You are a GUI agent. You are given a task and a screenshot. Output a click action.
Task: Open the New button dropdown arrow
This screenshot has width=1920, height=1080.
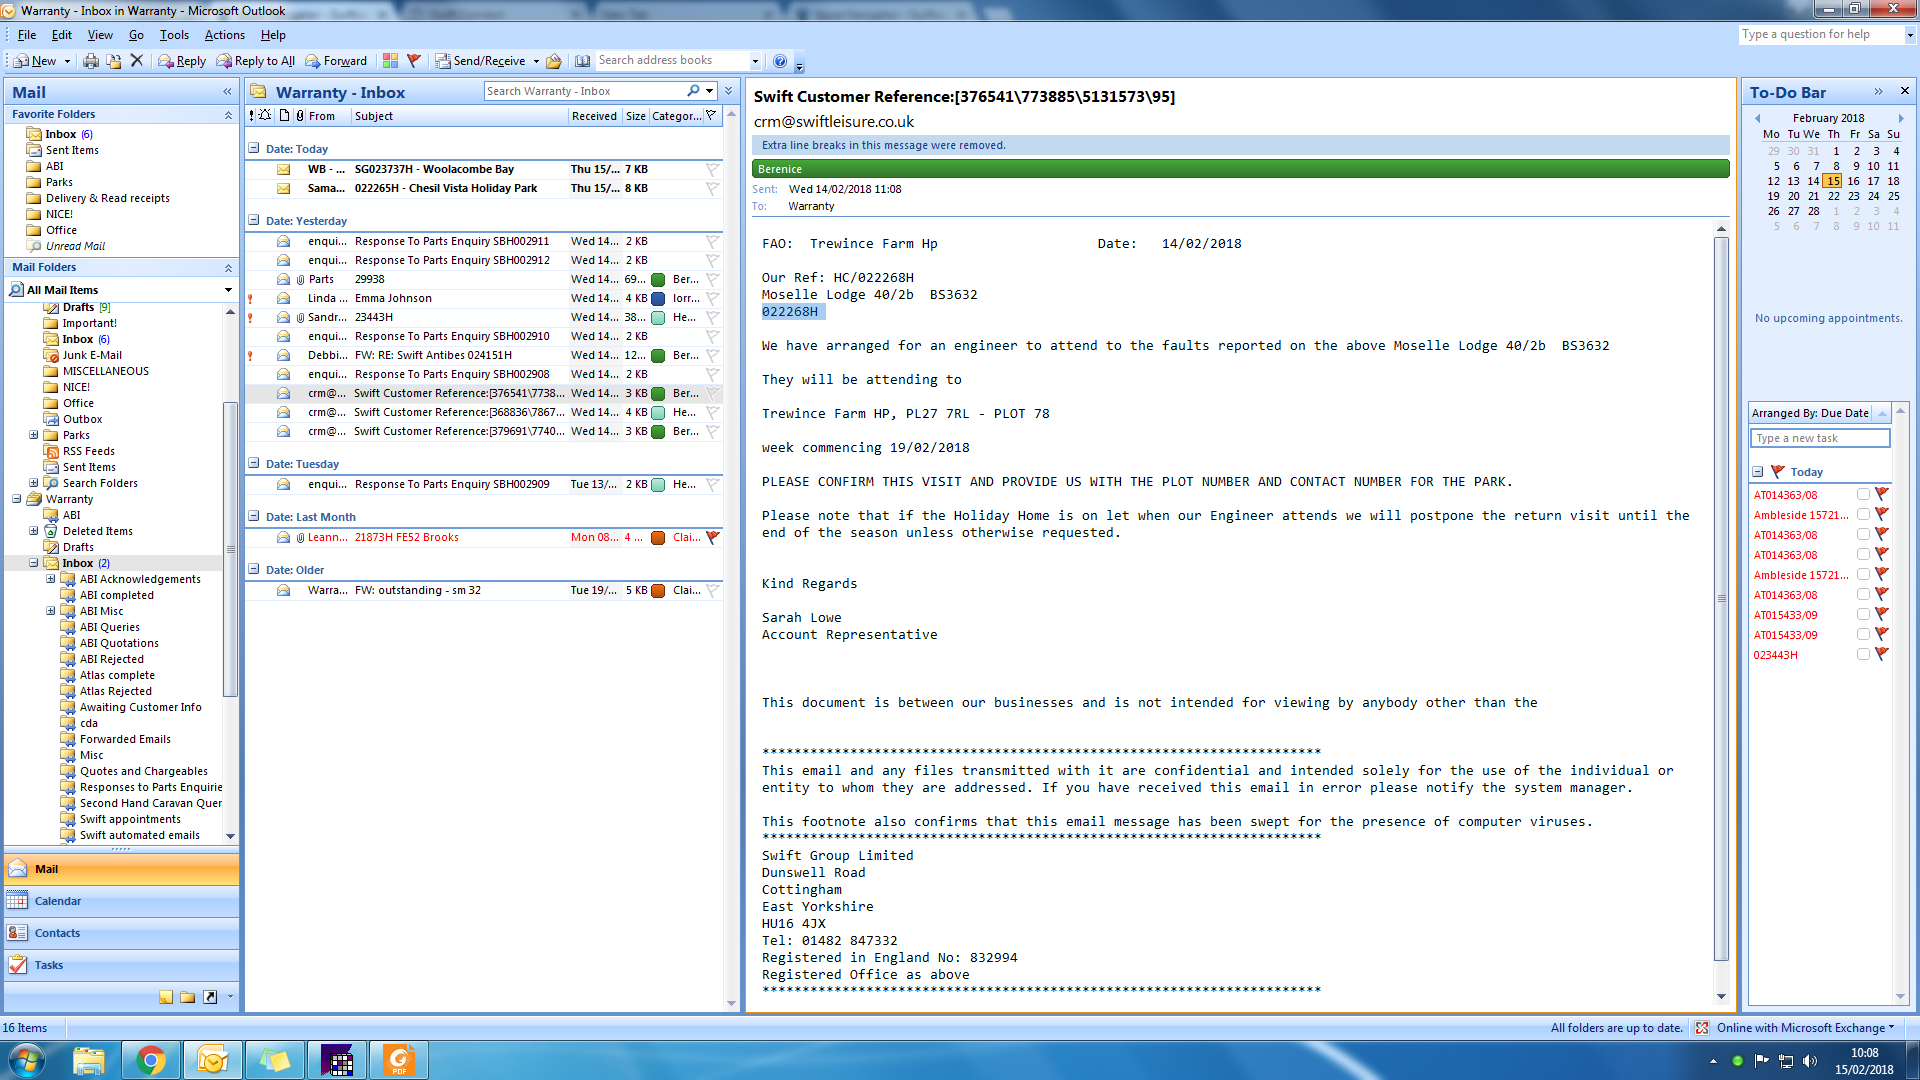point(67,61)
